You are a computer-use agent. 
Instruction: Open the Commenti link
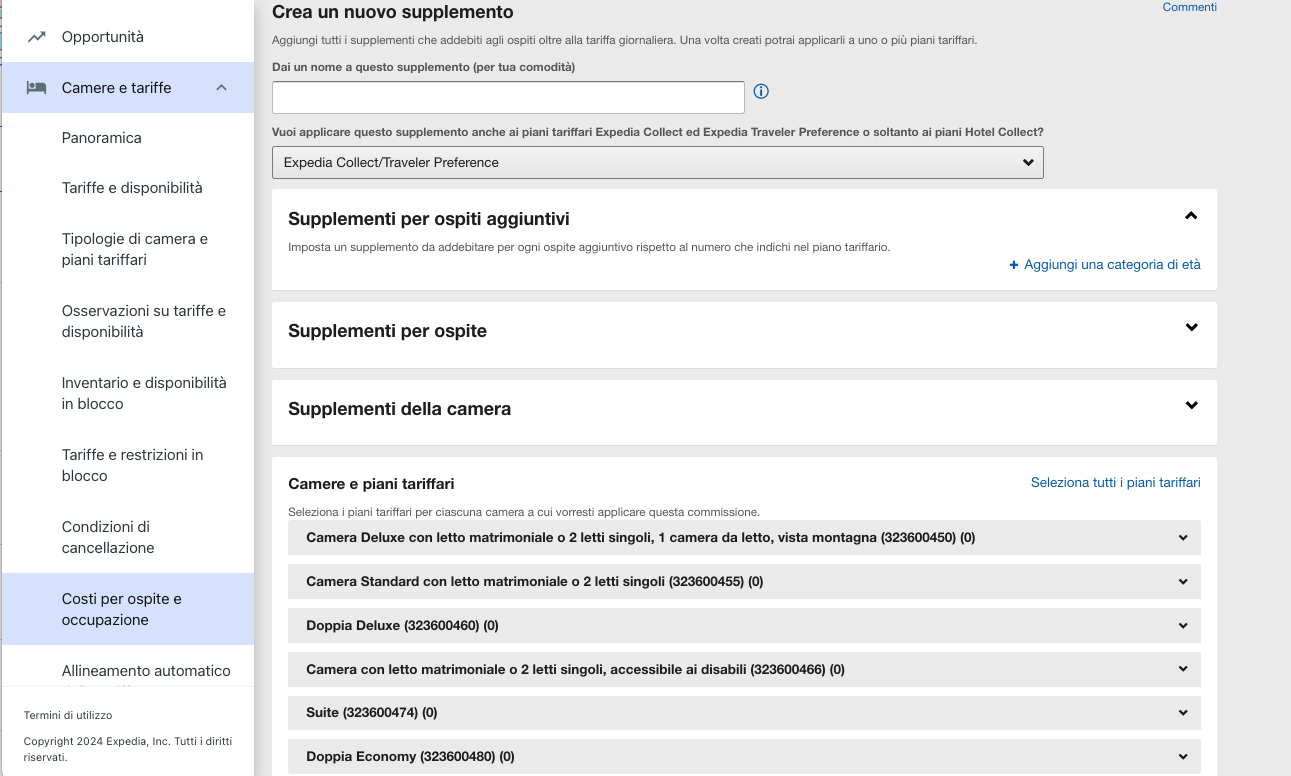1190,8
